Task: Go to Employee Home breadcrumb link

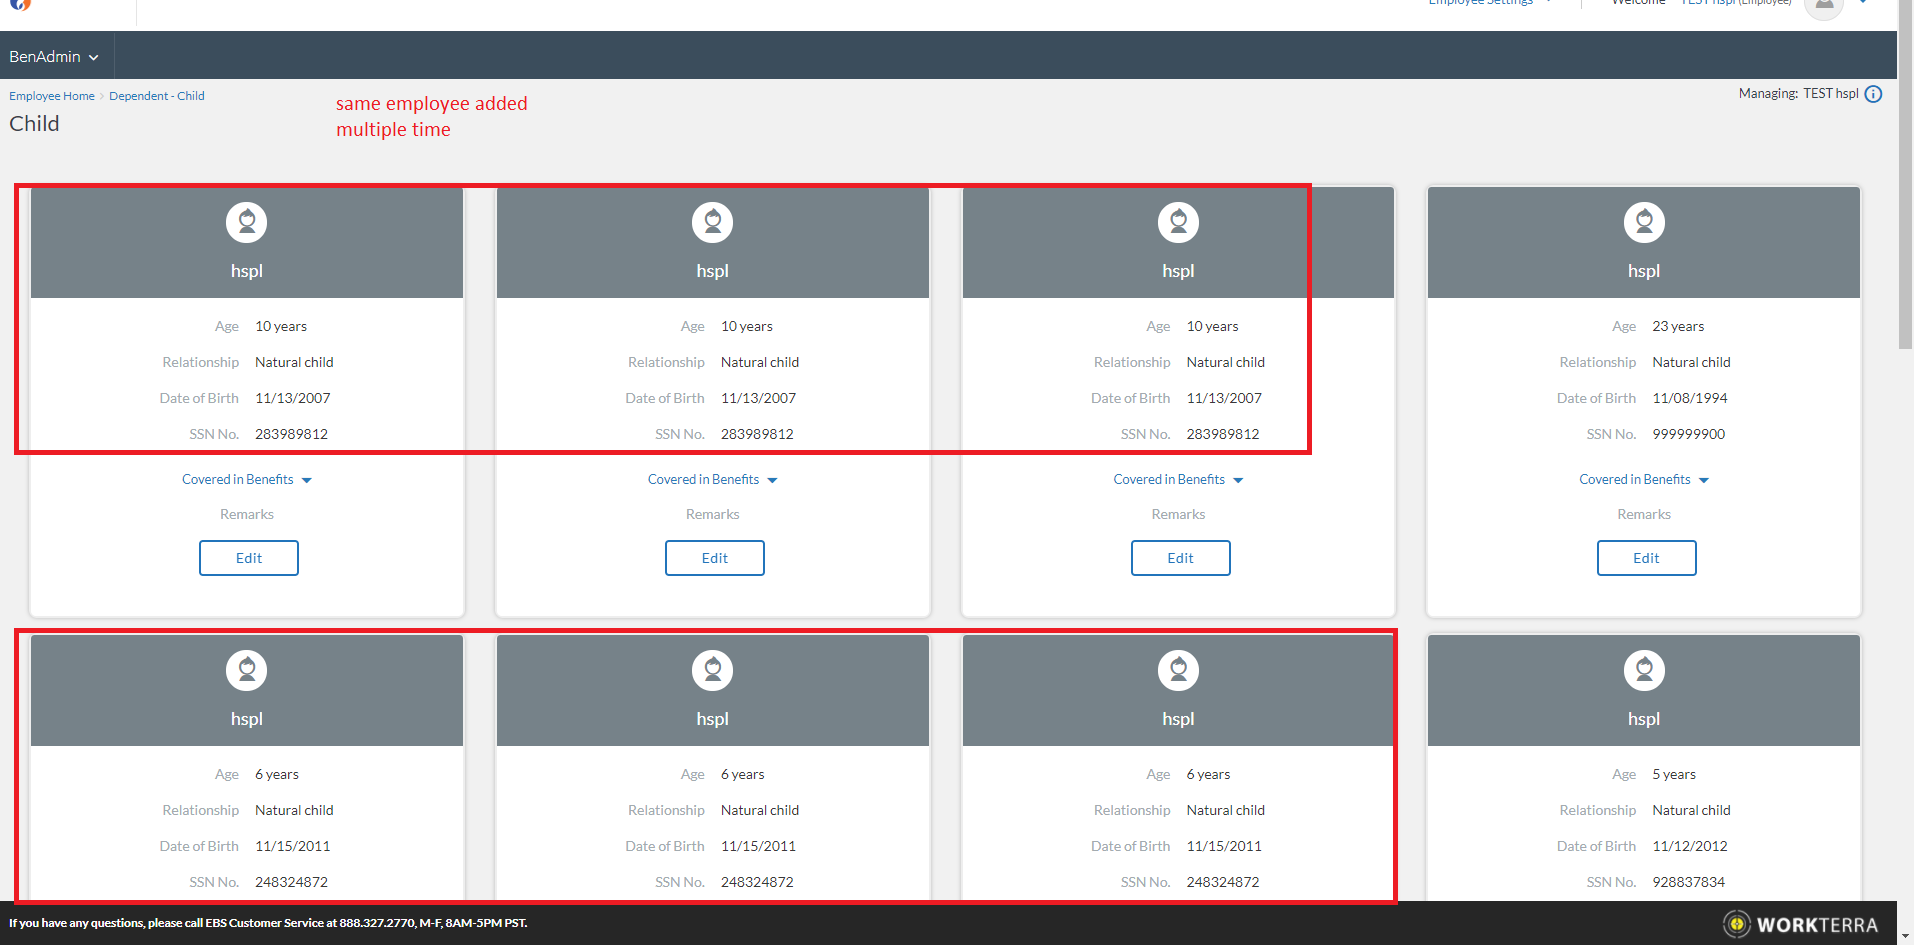Action: 52,96
